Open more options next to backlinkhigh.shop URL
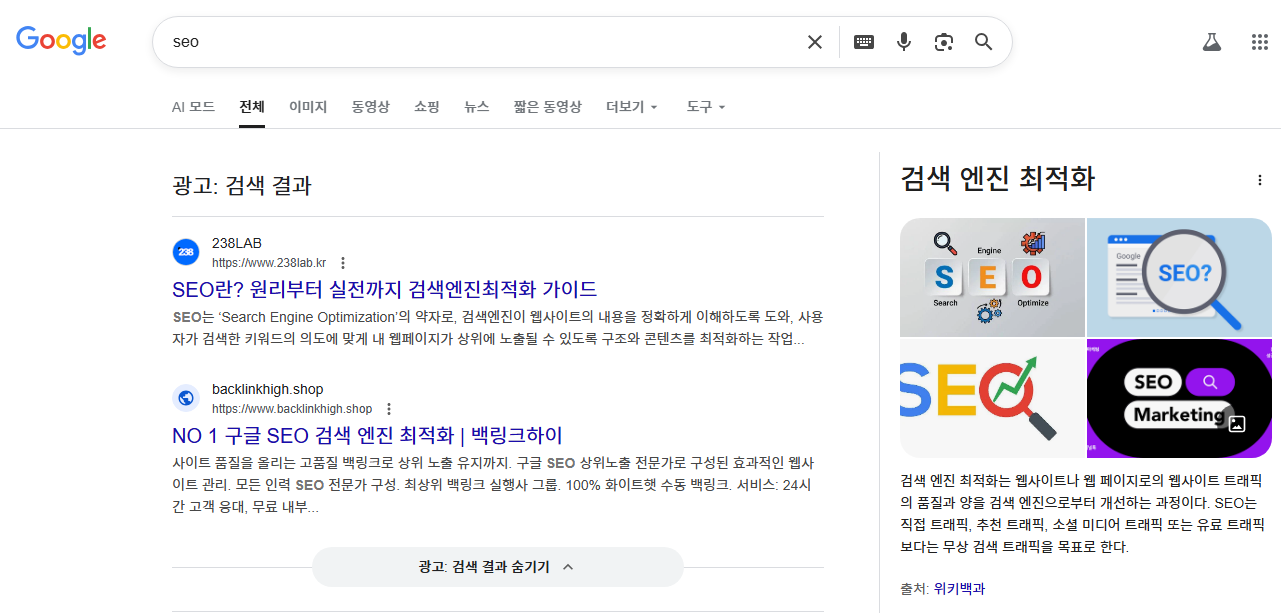The width and height of the screenshot is (1281, 613). (389, 409)
